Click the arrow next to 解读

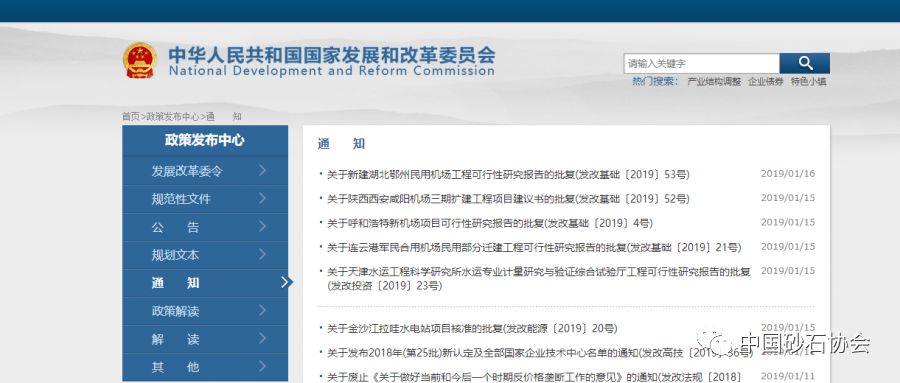point(262,339)
